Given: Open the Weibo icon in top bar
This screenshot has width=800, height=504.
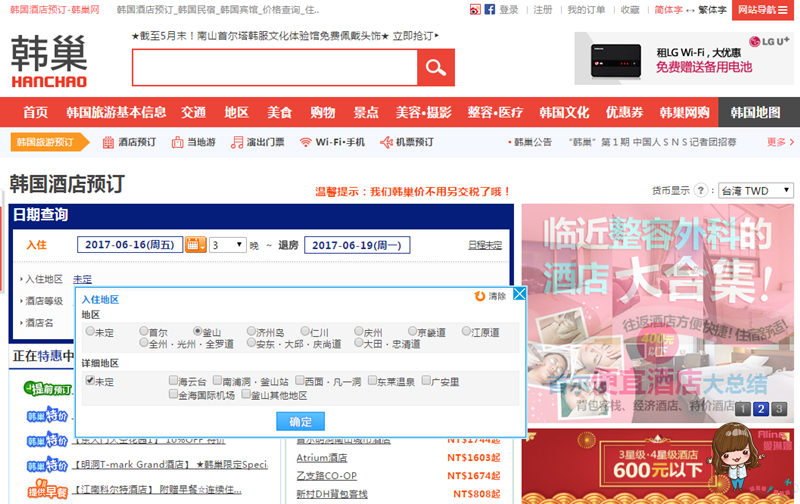Looking at the screenshot, I should tap(475, 10).
